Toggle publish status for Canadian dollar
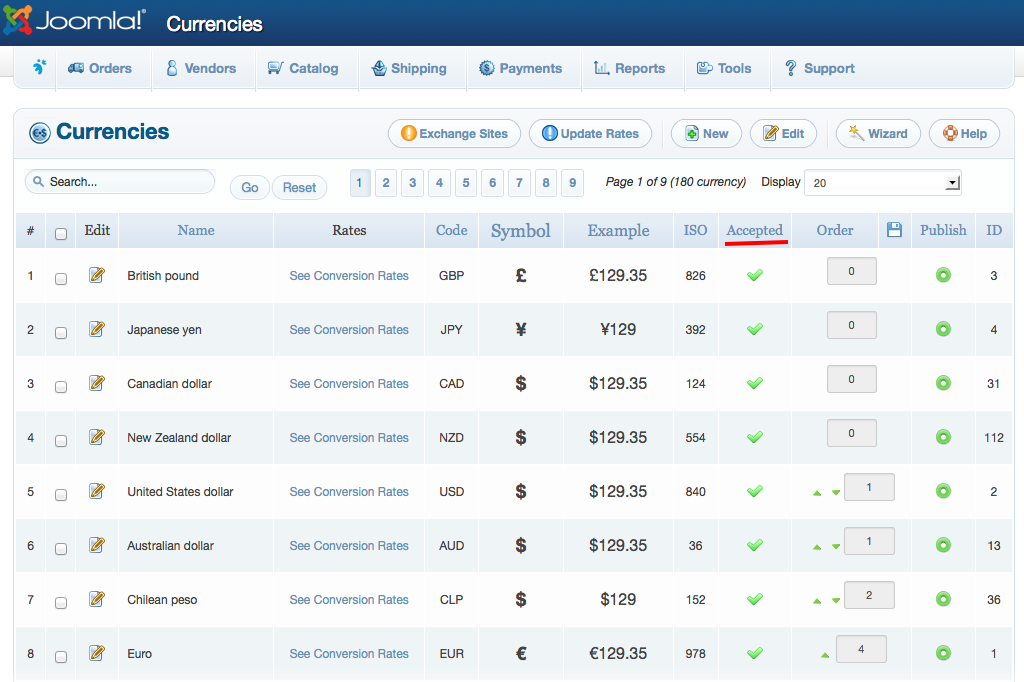Viewport: 1024px width, 682px height. (x=943, y=383)
